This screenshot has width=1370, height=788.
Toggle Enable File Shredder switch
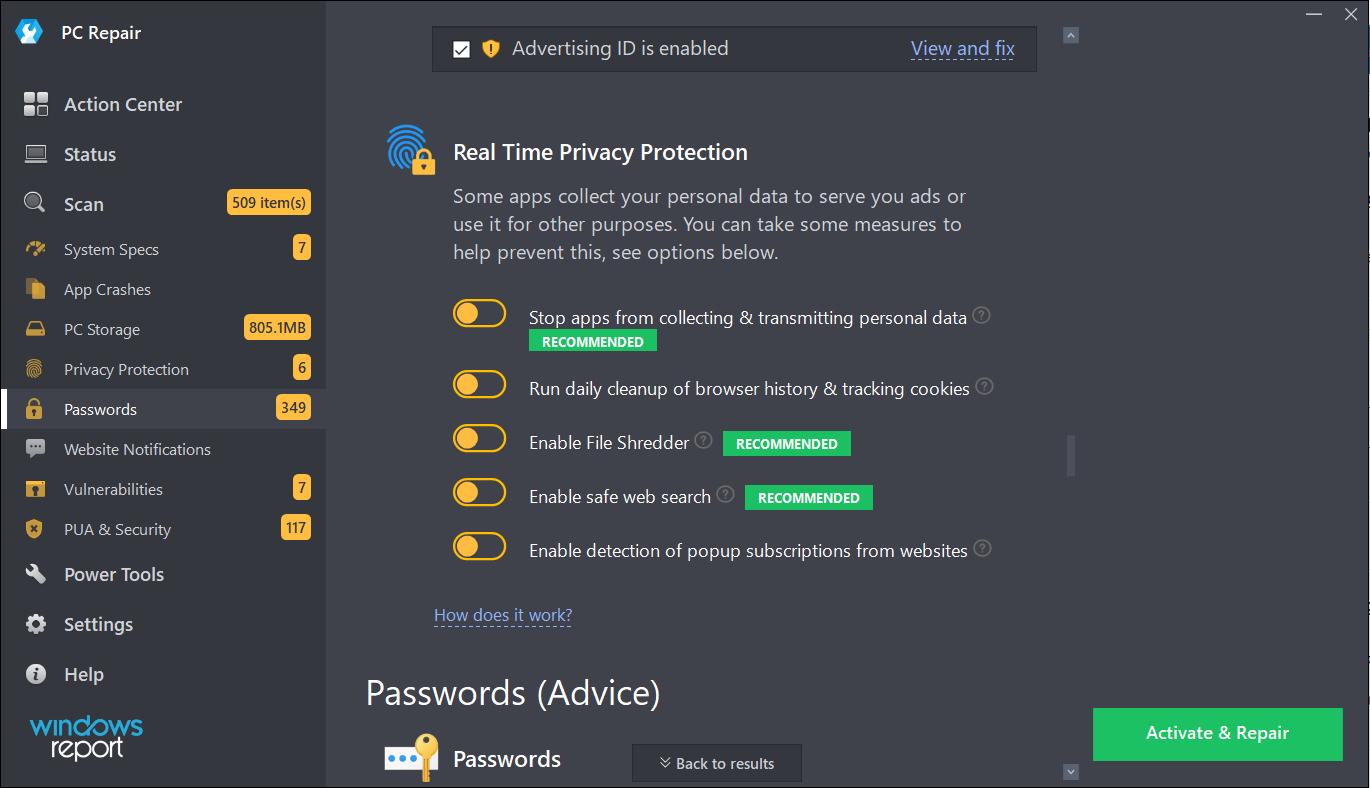tap(480, 438)
